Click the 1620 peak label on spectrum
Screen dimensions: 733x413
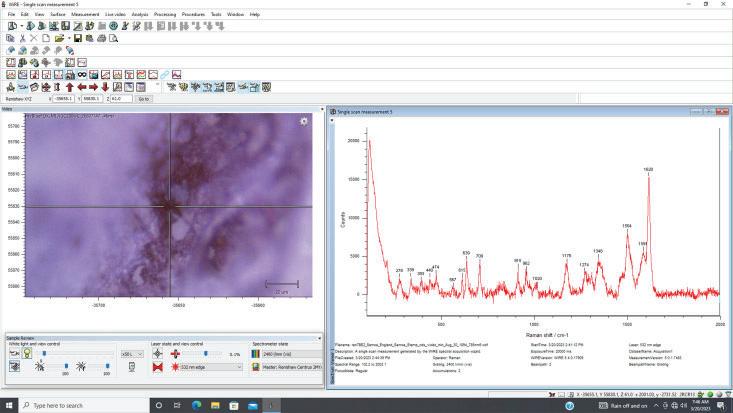648,169
